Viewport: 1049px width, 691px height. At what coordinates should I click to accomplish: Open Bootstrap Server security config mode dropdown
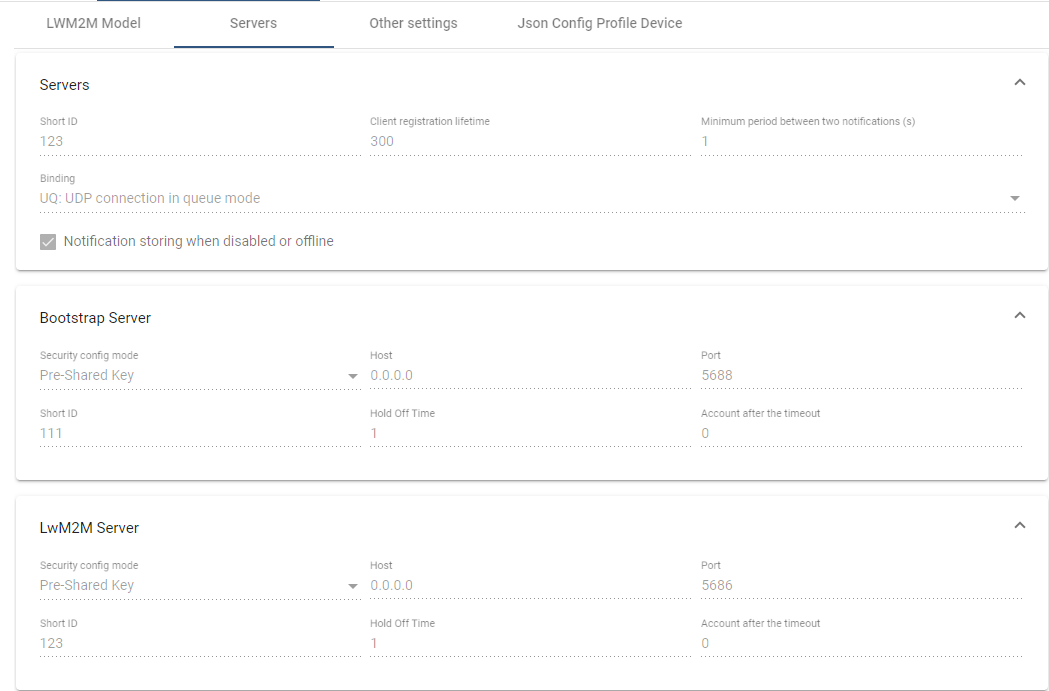[352, 375]
